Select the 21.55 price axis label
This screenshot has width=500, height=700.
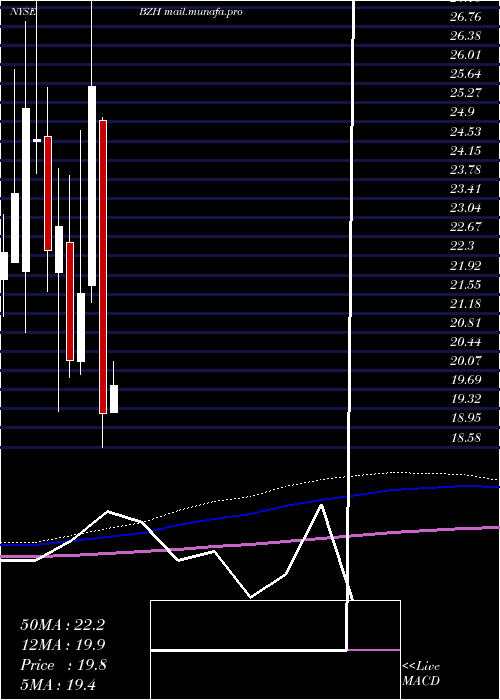point(465,284)
